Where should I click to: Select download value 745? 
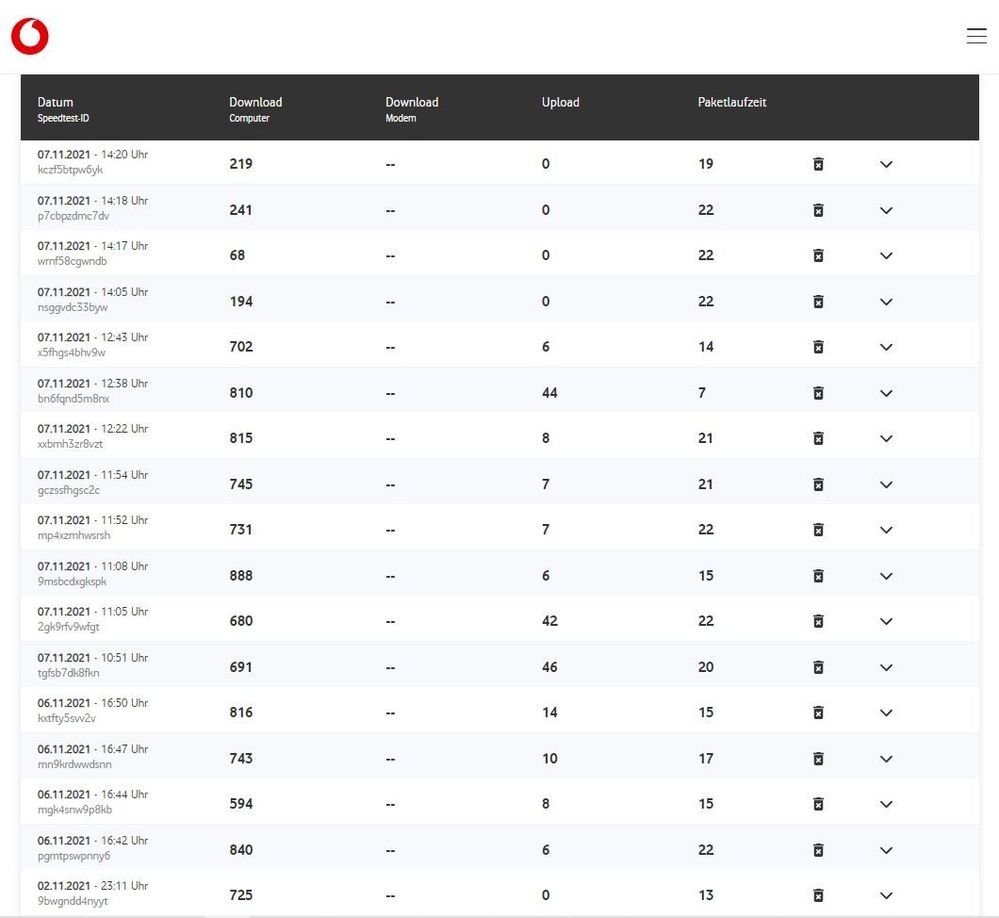coord(241,485)
